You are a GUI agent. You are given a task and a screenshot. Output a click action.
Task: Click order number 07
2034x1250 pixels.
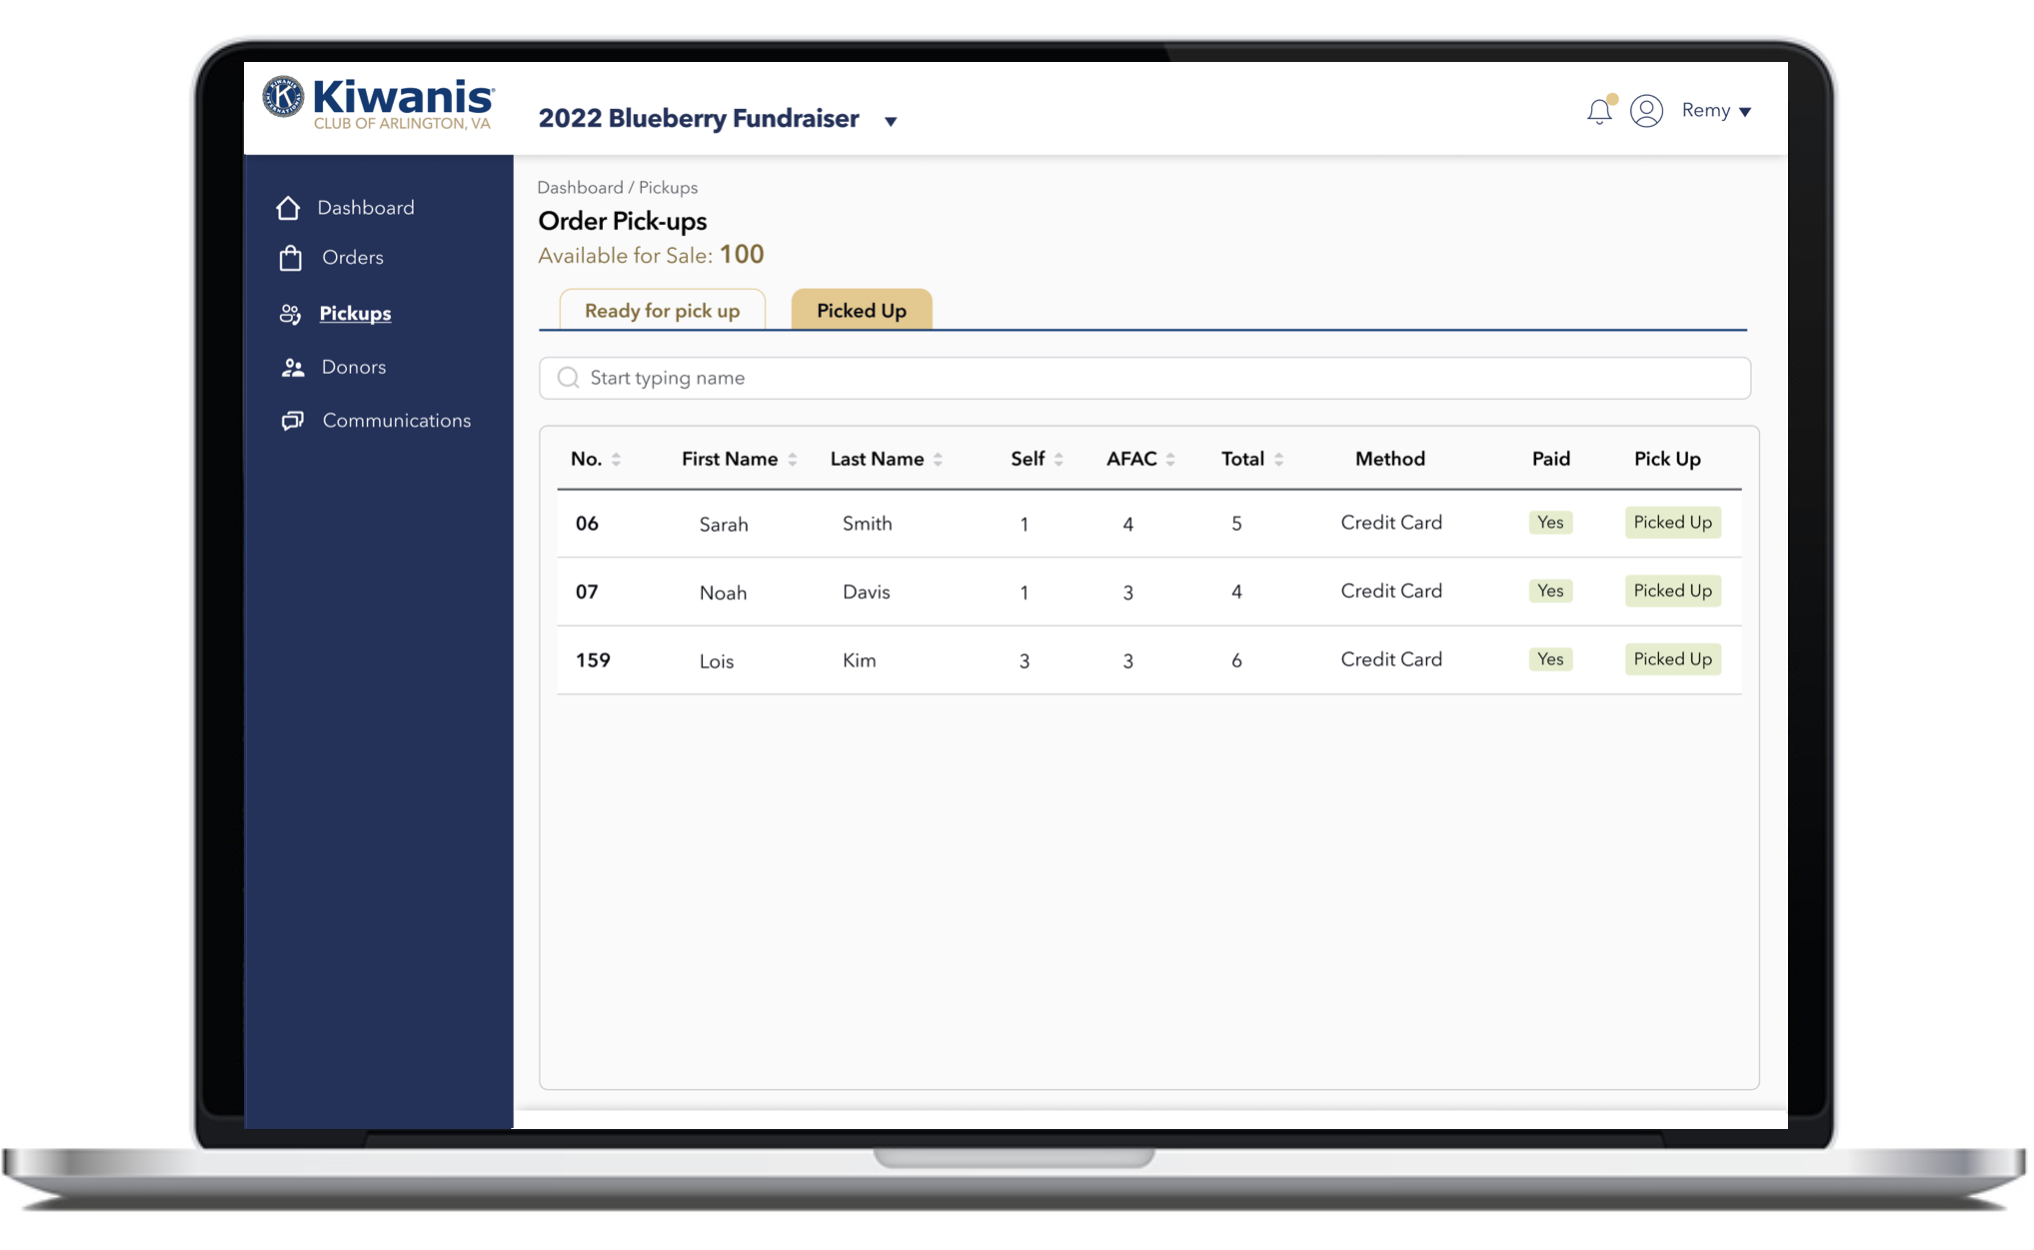pos(587,592)
